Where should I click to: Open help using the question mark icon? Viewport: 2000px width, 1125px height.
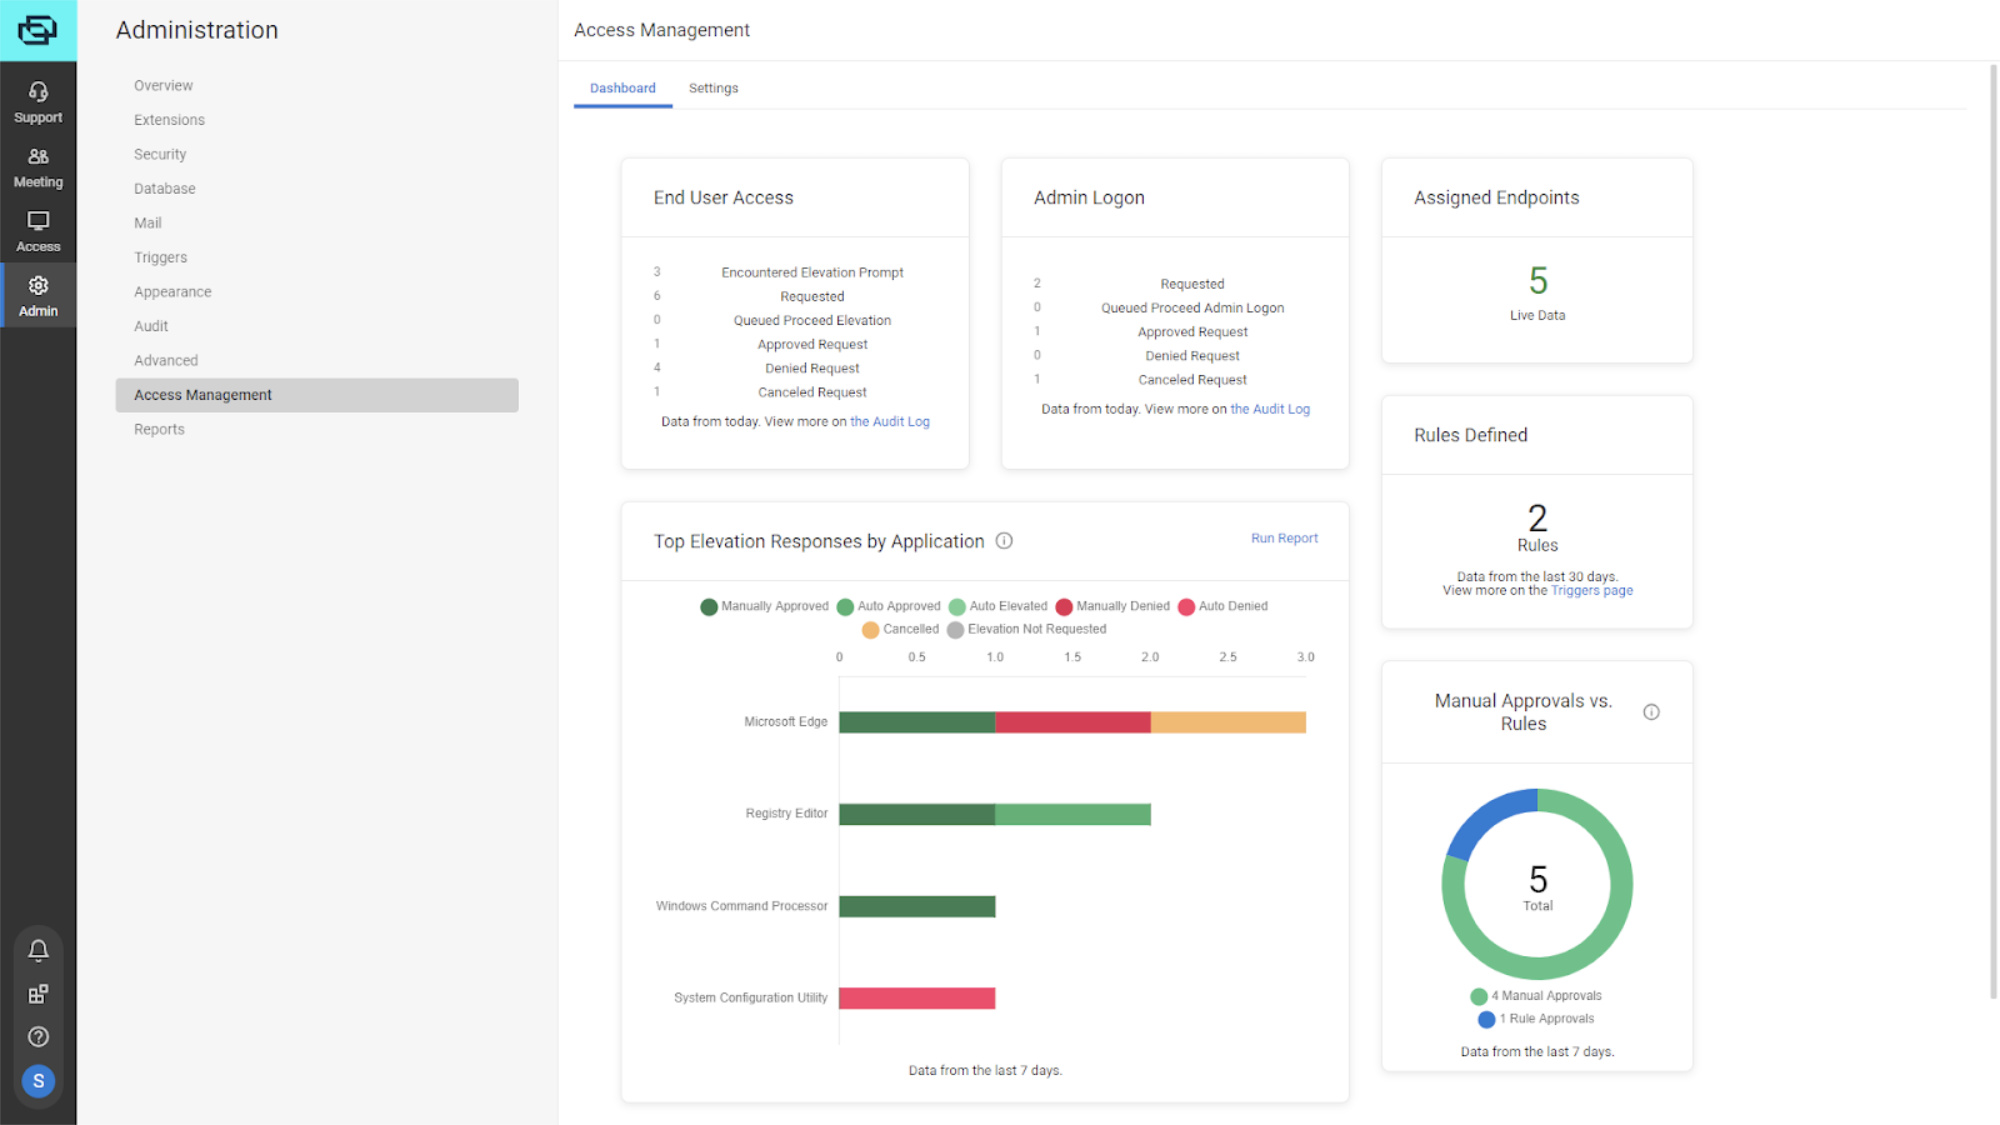38,1037
